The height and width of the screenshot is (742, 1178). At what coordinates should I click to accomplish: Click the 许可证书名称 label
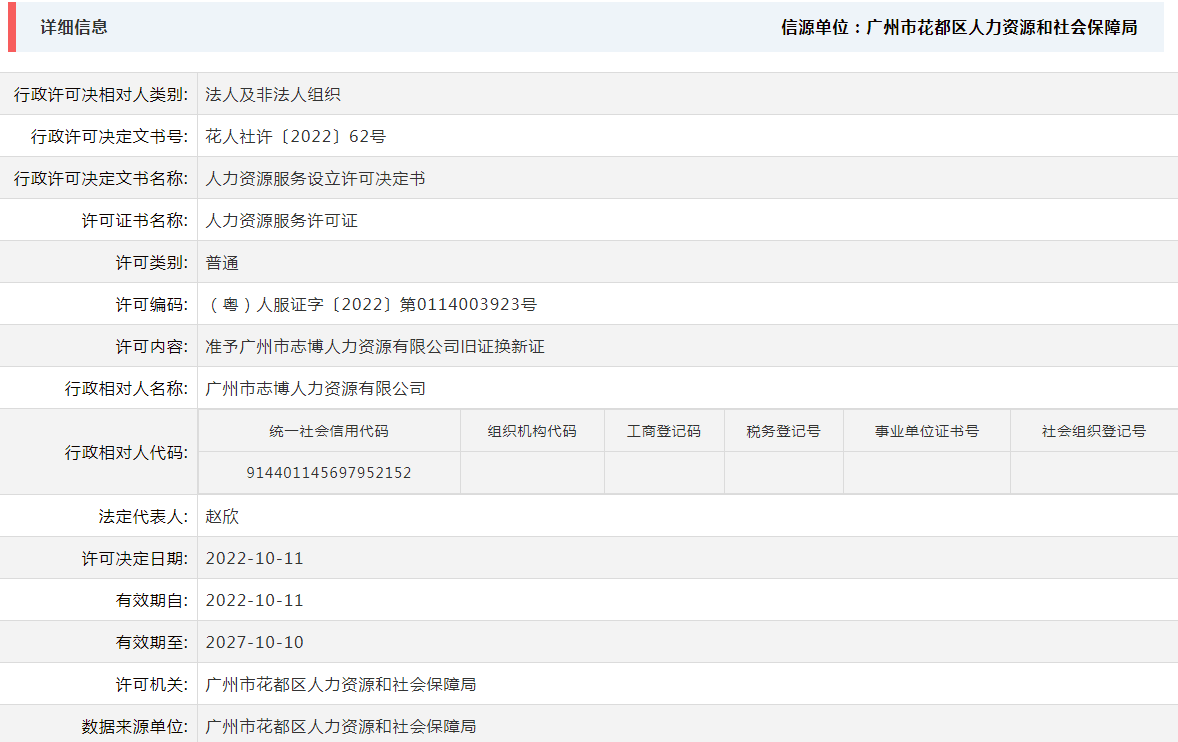pyautogui.click(x=134, y=221)
